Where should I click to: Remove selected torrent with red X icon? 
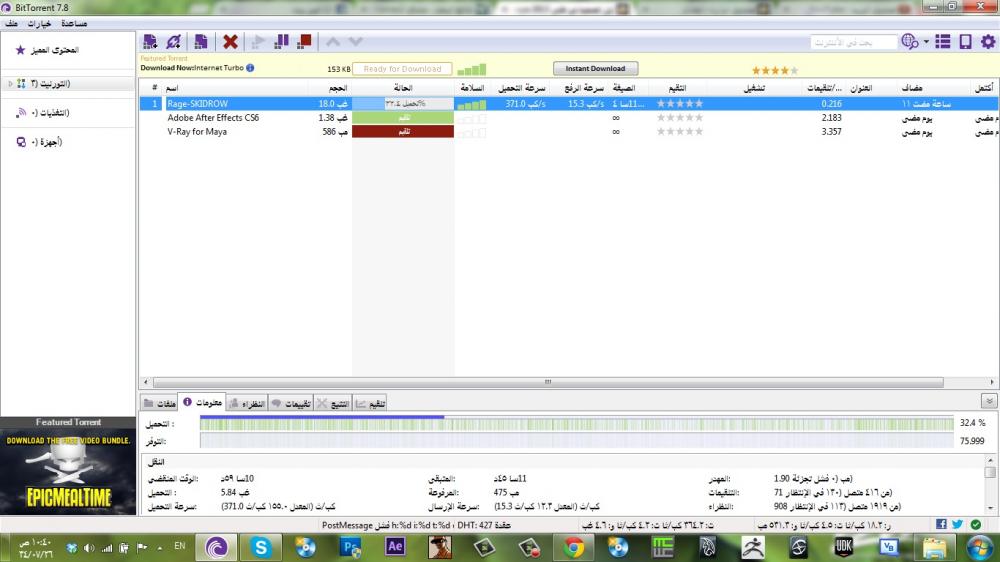click(230, 42)
